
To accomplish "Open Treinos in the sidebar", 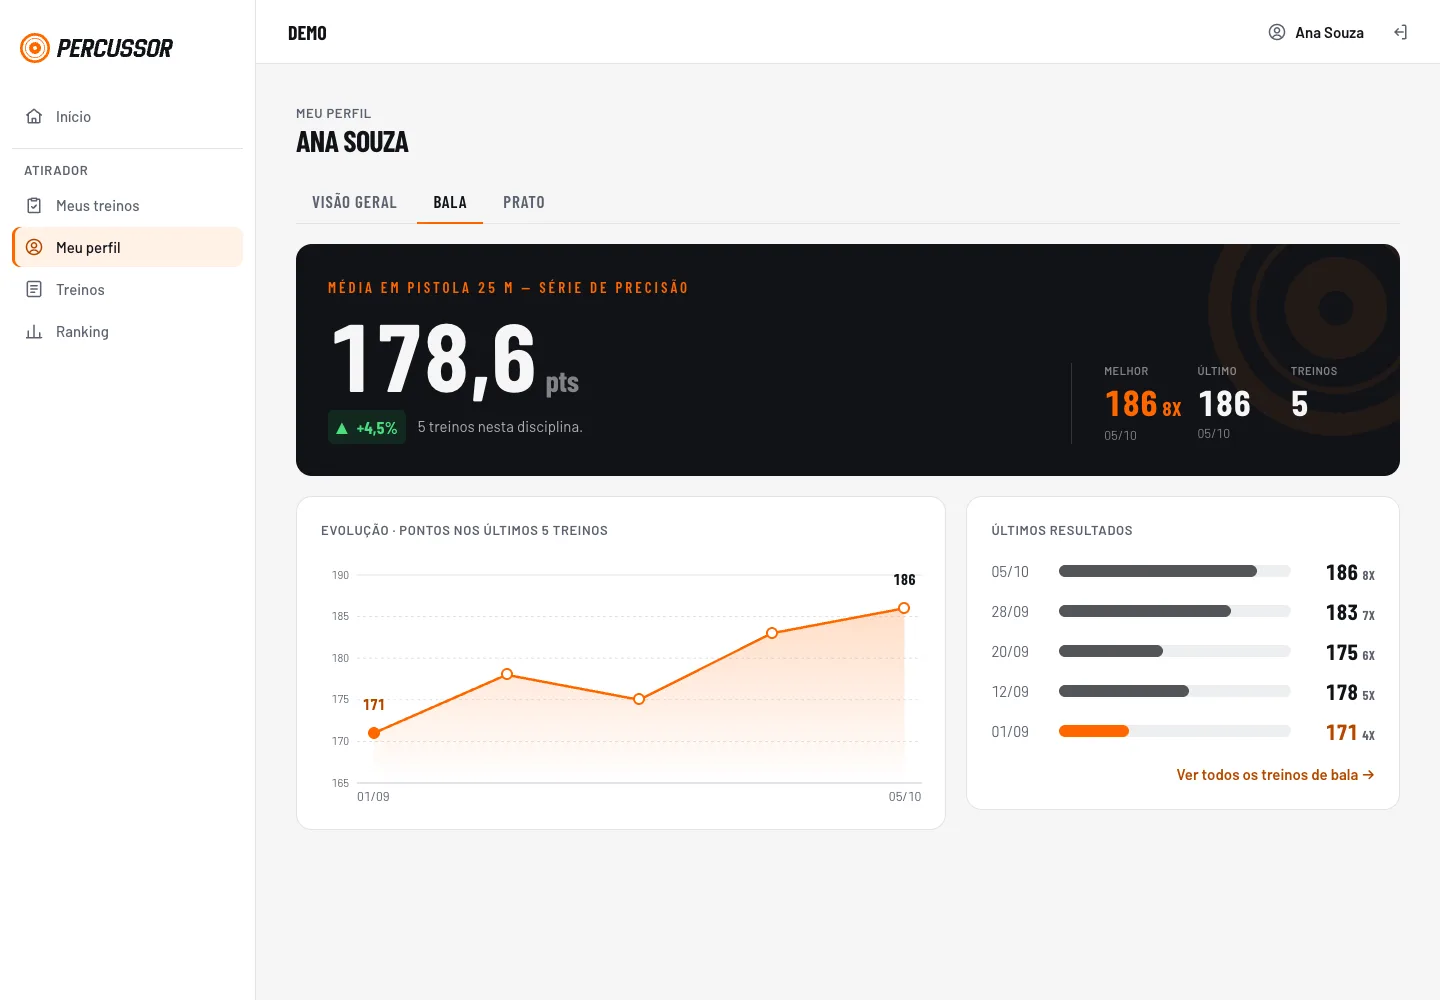I will pyautogui.click(x=128, y=290).
